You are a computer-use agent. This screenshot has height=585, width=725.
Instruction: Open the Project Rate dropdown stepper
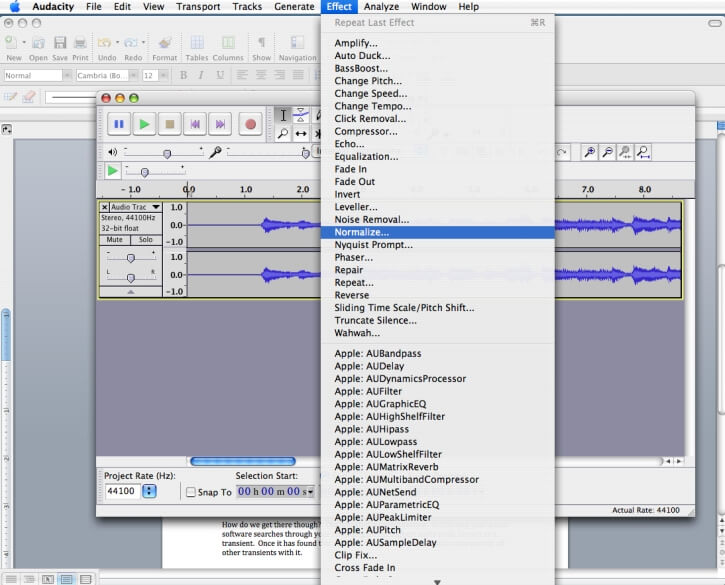point(149,491)
